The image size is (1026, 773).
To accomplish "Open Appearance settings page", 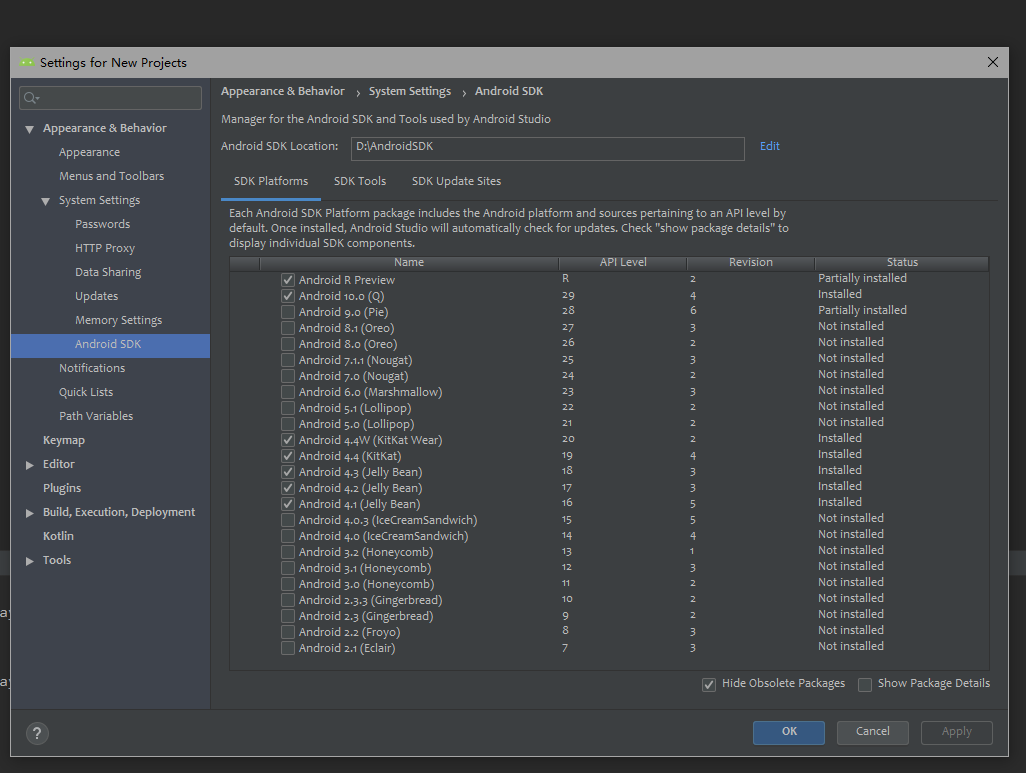I will (x=90, y=153).
